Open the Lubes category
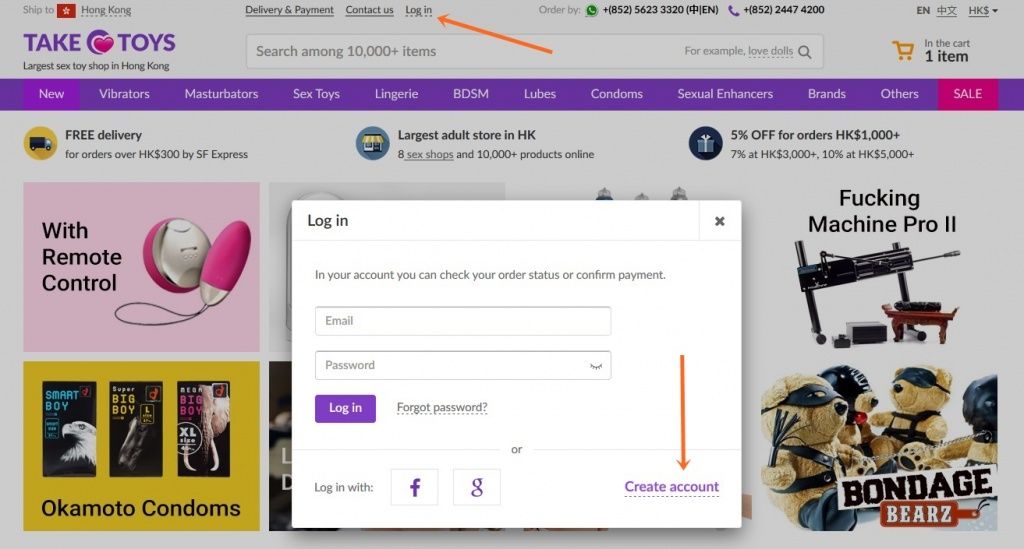This screenshot has width=1024, height=549. coord(539,94)
